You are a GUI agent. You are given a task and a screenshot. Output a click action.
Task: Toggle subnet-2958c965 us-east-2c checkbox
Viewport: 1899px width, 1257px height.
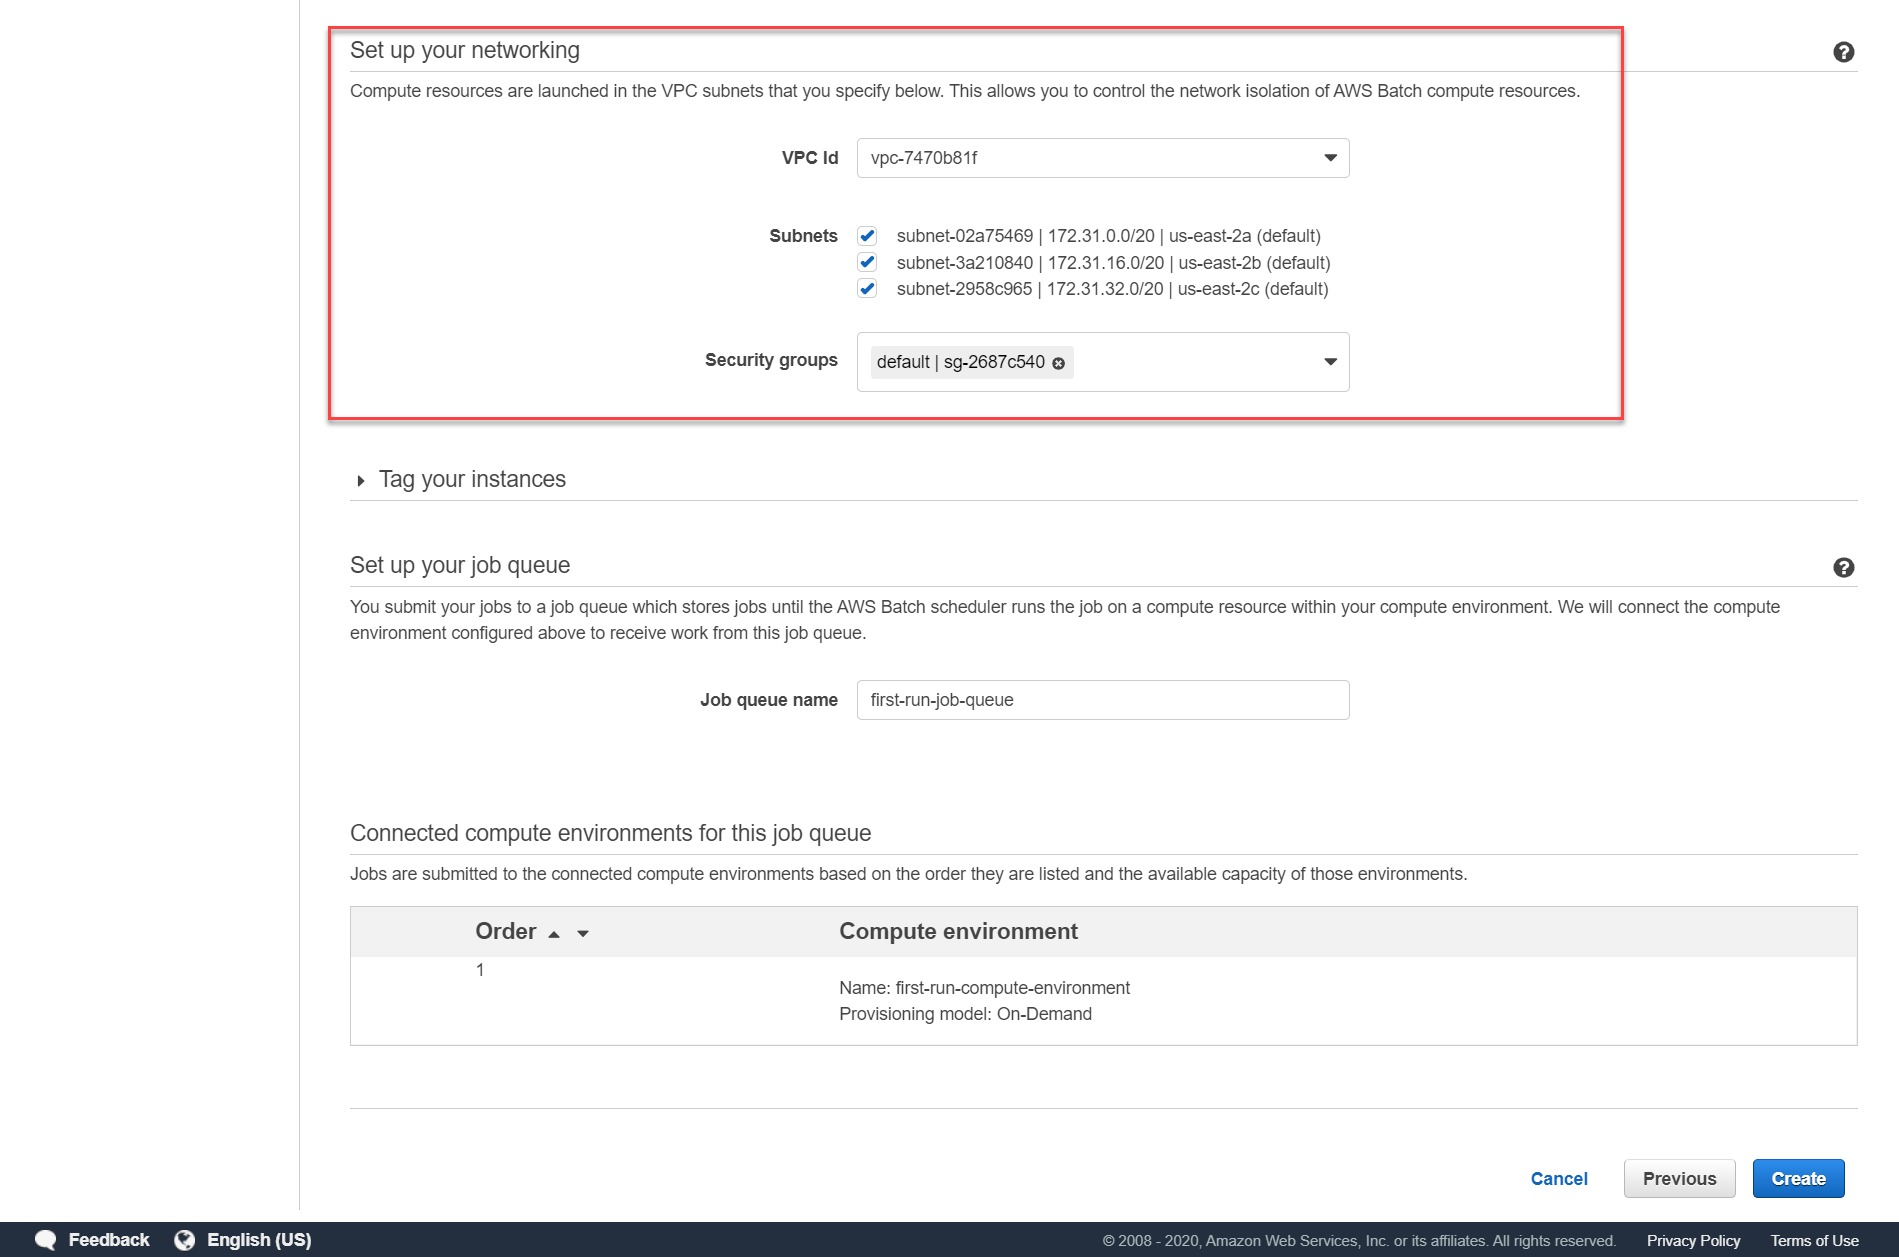tap(867, 289)
